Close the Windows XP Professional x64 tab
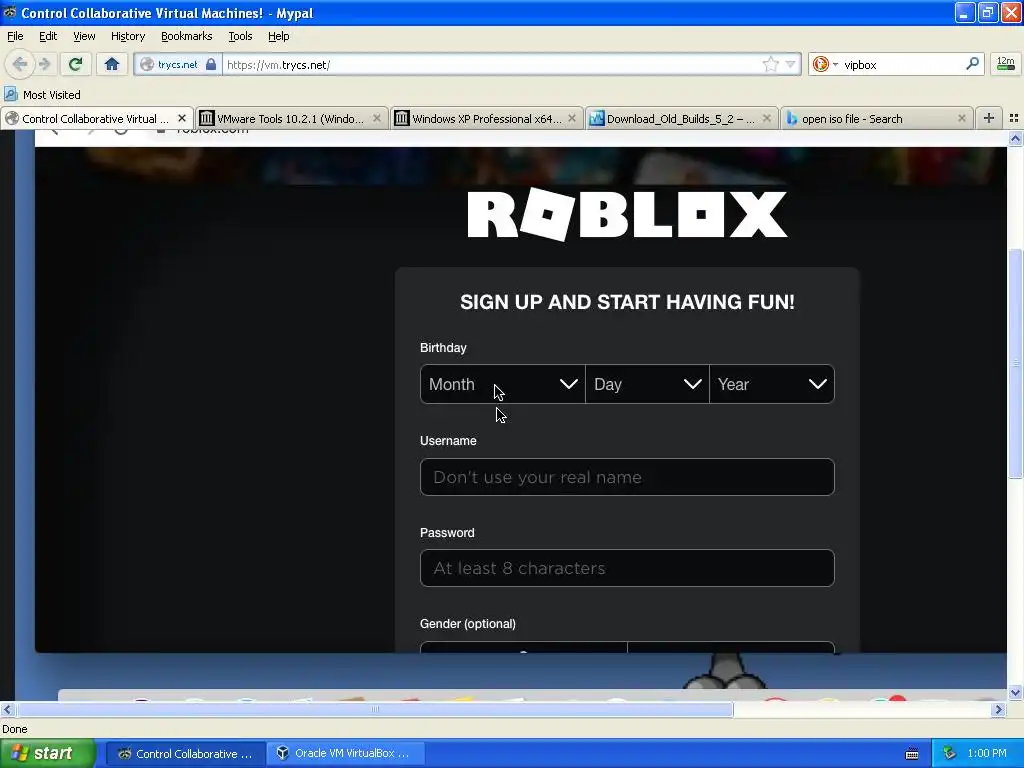Image resolution: width=1024 pixels, height=768 pixels. [572, 118]
